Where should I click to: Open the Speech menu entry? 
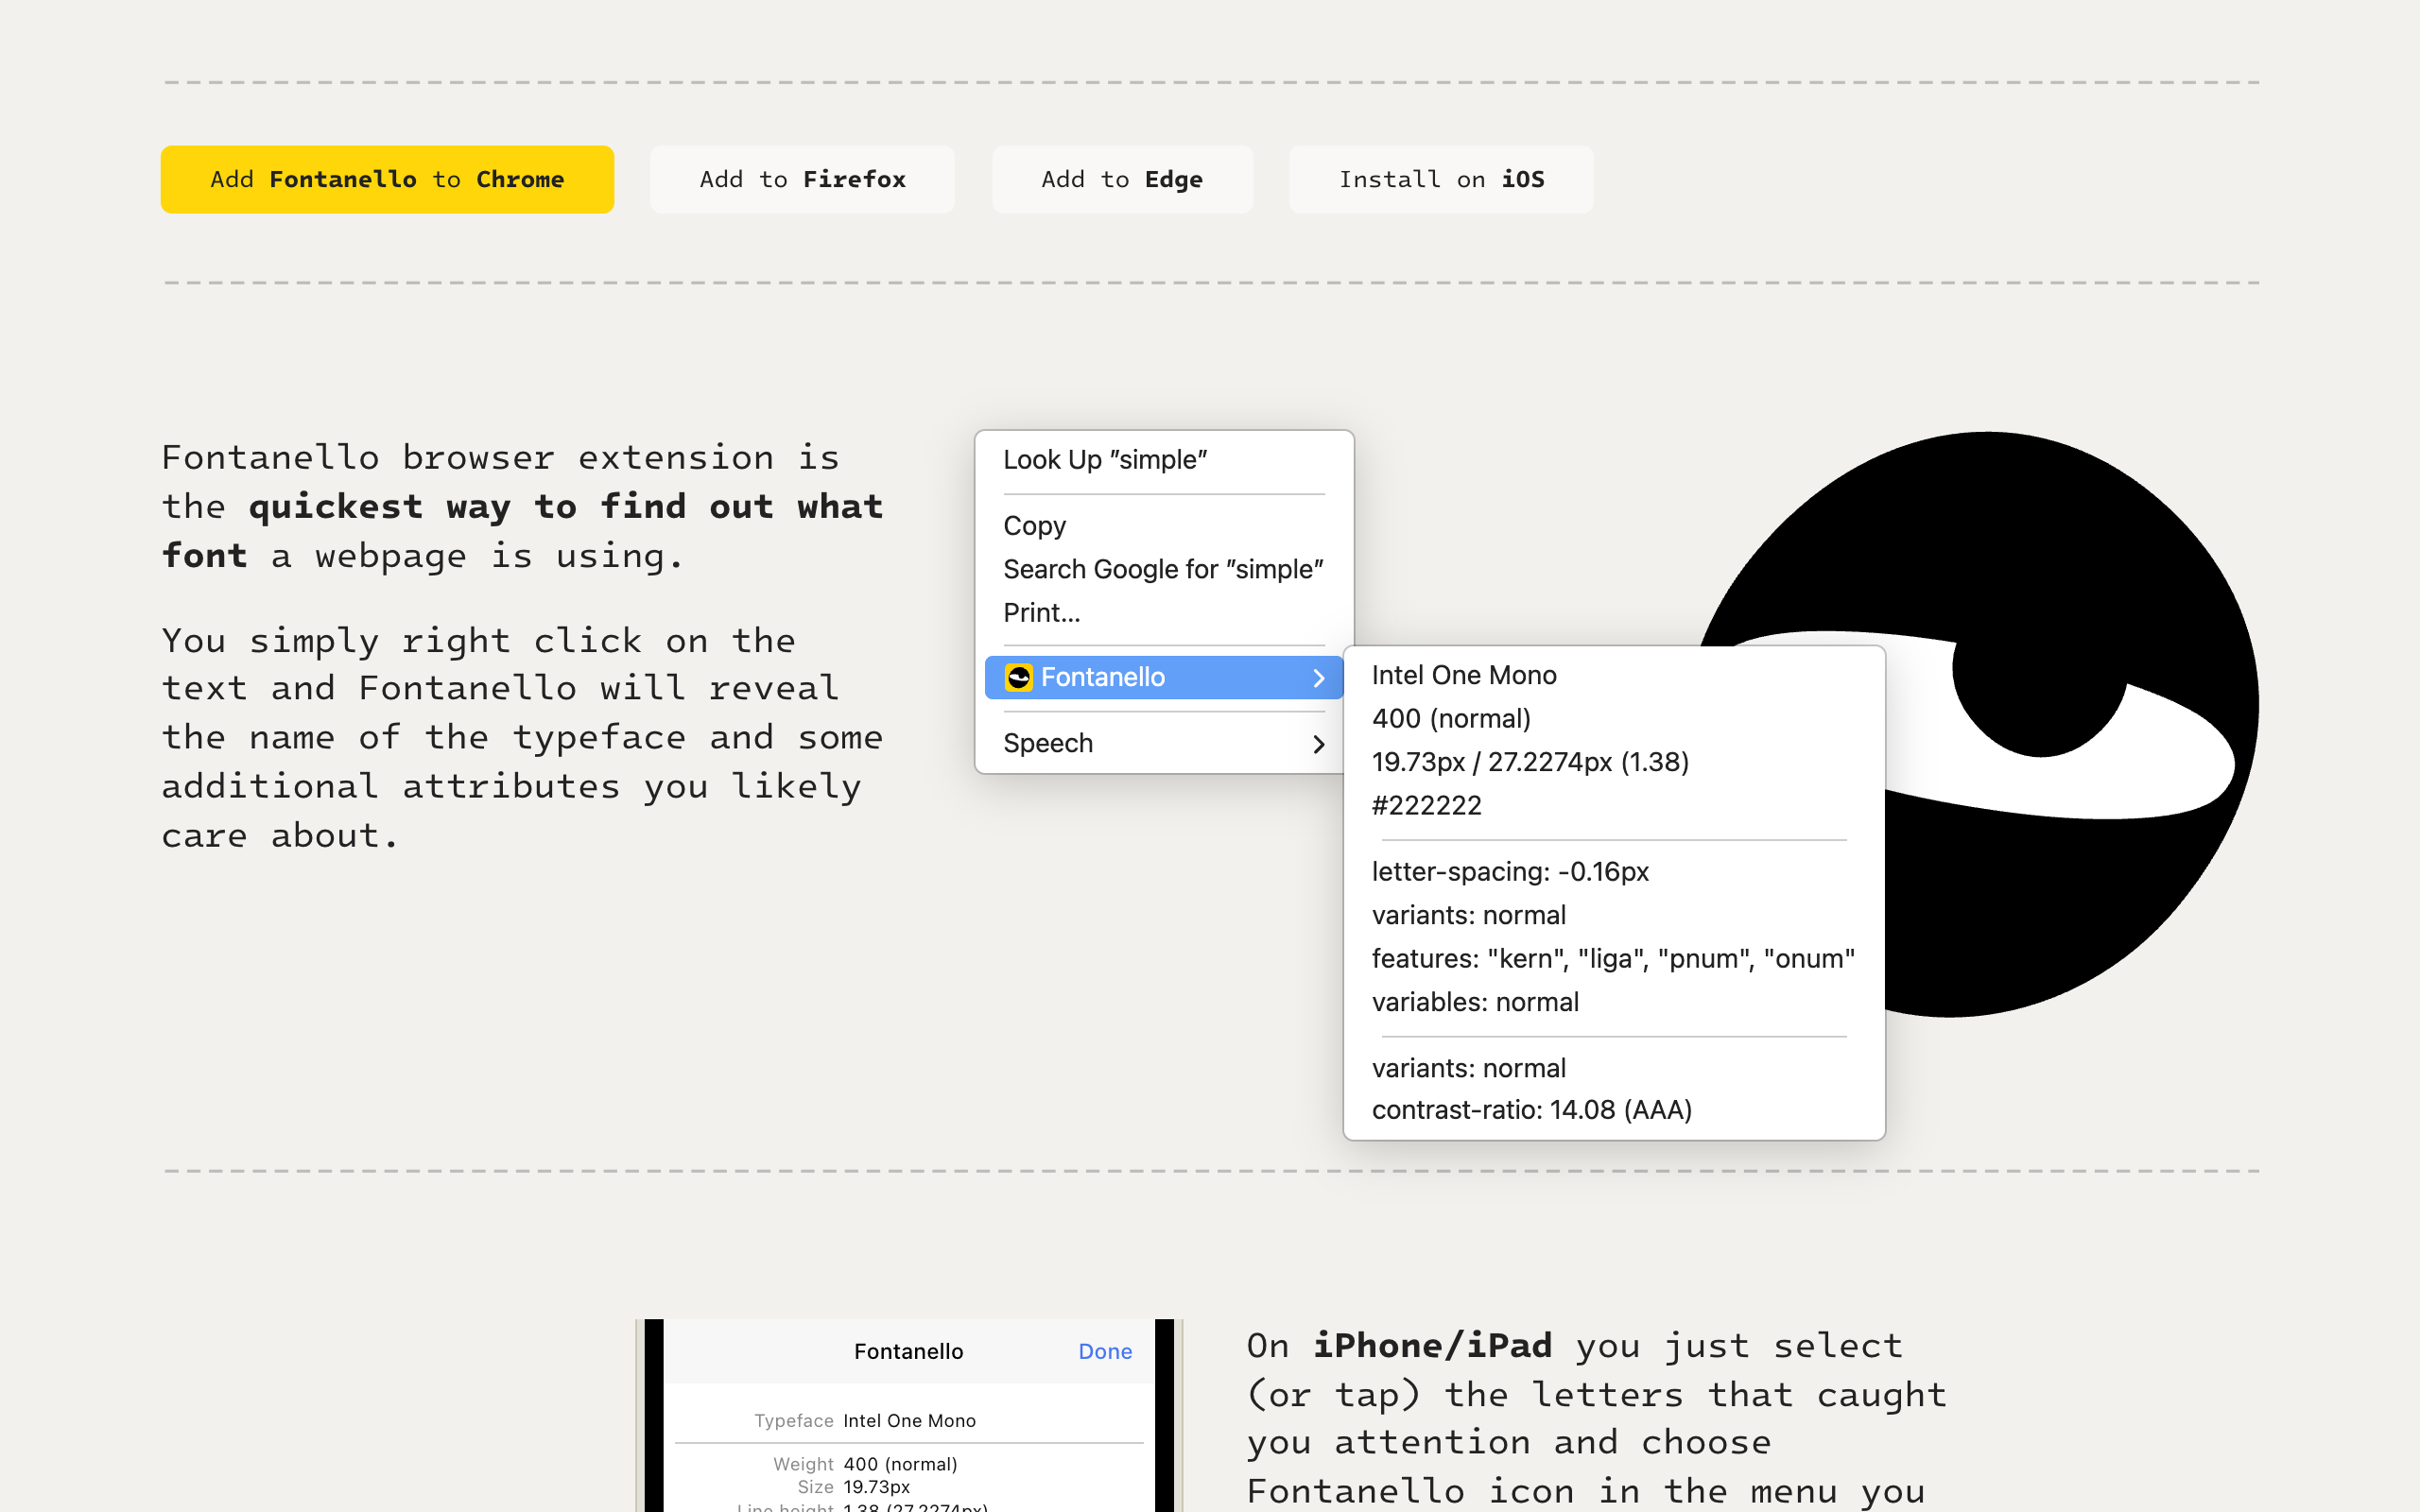pos(1164,743)
